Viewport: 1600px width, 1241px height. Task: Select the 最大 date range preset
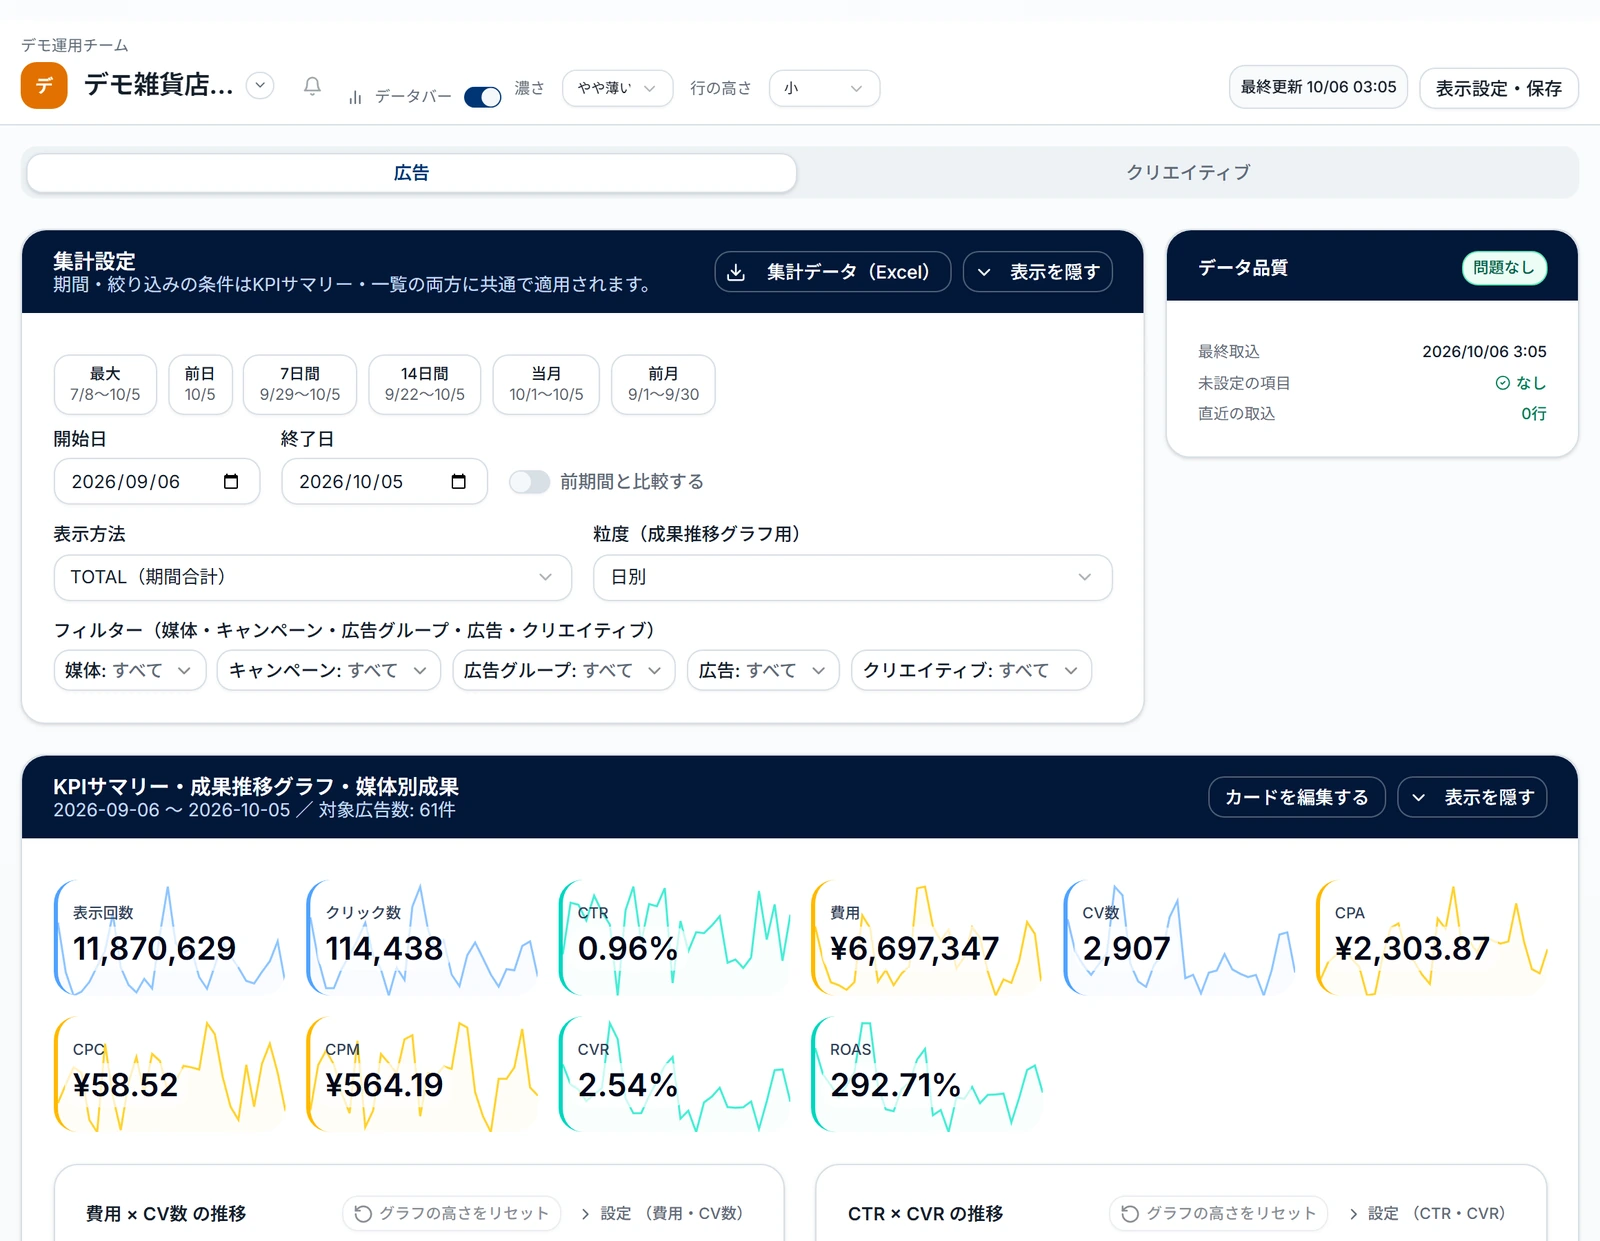click(x=105, y=384)
